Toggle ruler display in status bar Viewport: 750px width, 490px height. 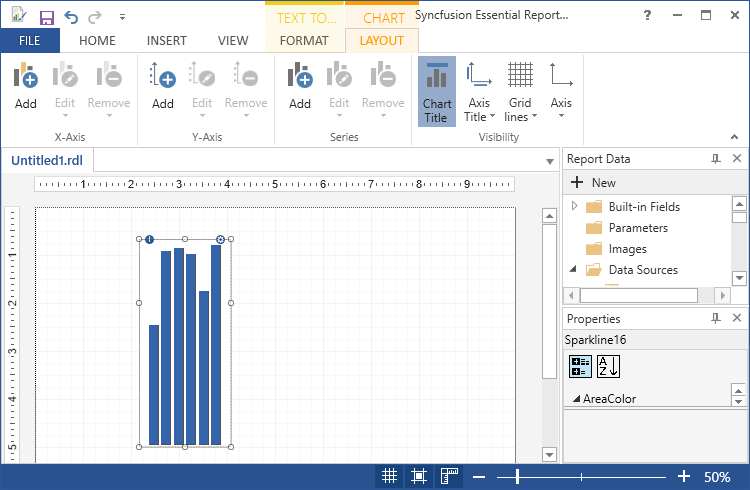click(x=449, y=477)
